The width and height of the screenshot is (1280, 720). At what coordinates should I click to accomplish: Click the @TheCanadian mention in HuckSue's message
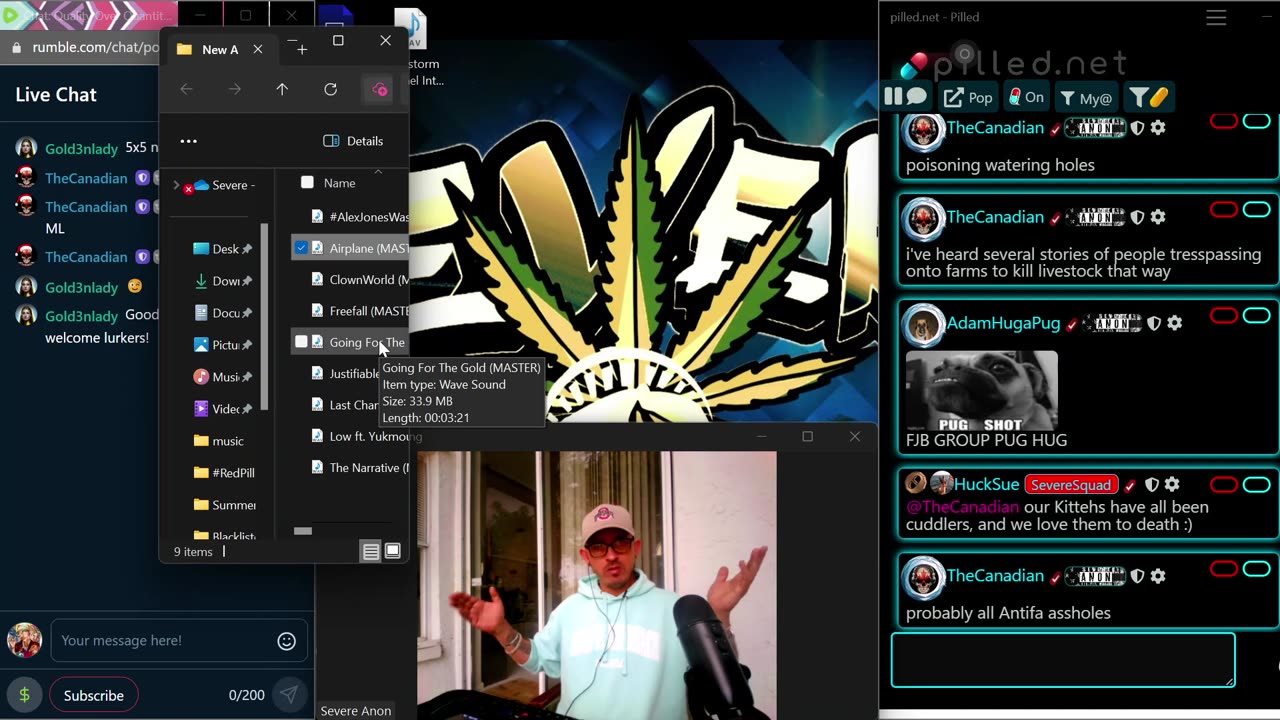[962, 507]
